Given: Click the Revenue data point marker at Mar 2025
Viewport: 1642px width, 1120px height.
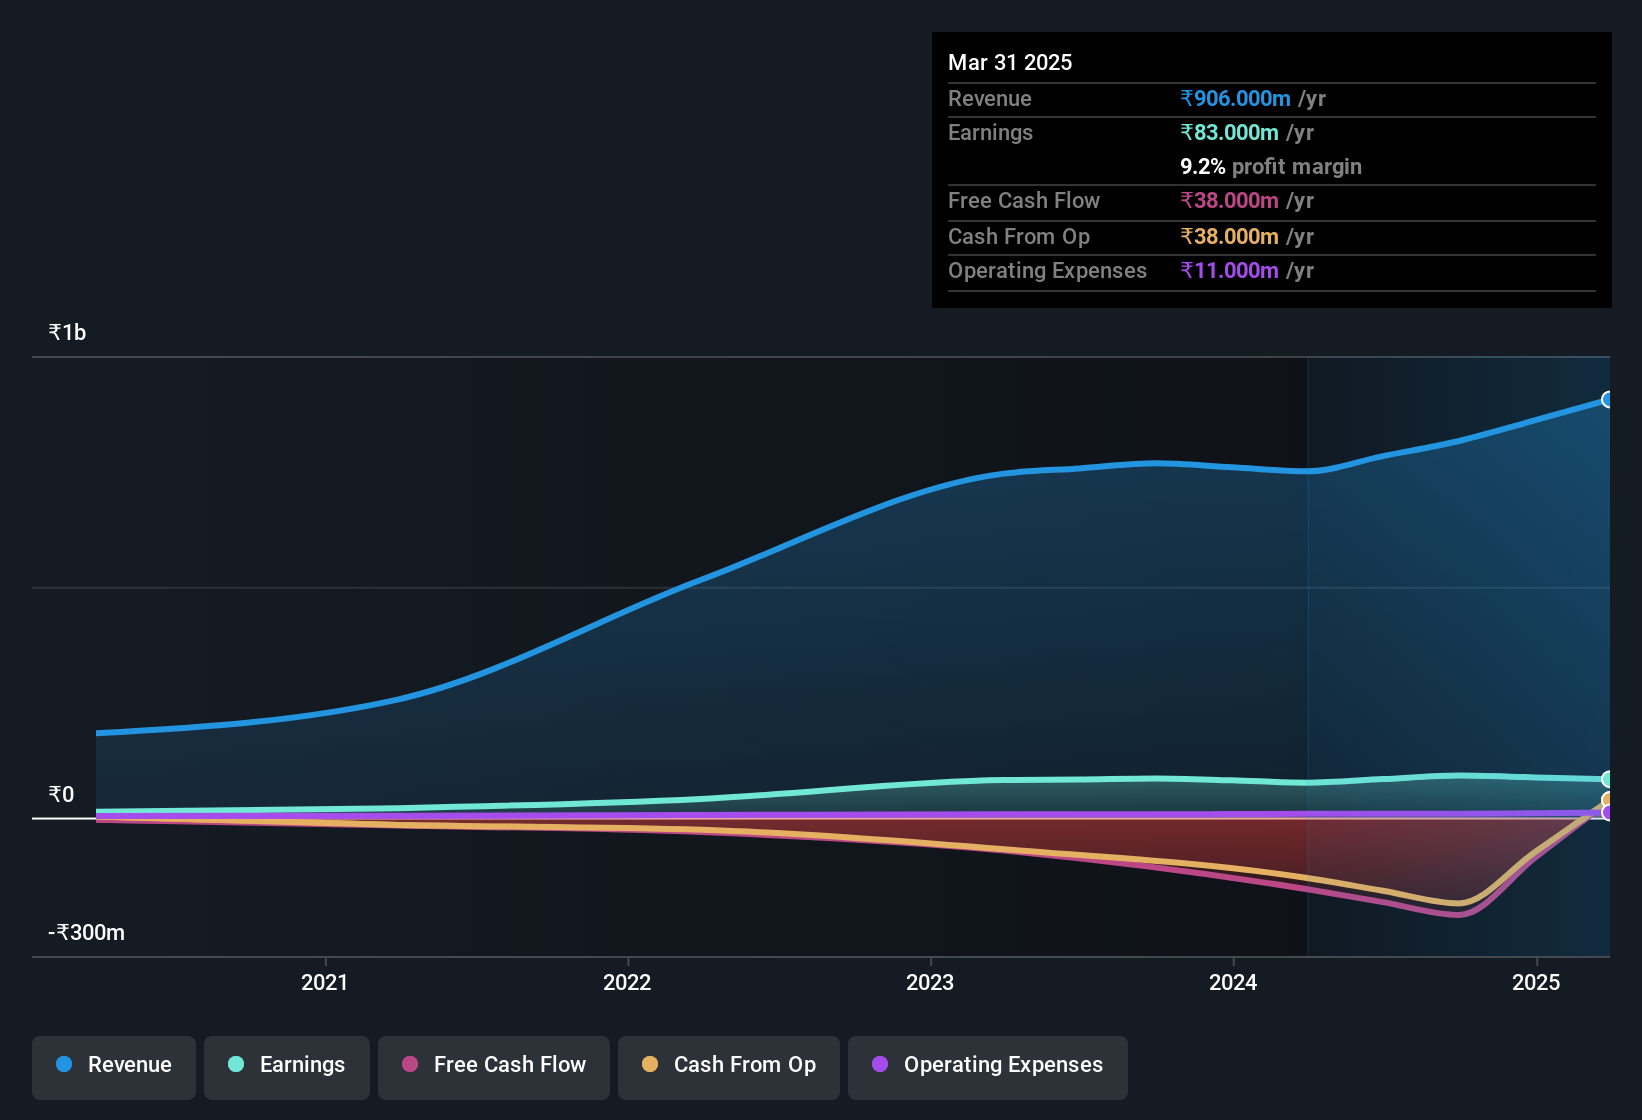Looking at the screenshot, I should 1608,399.
